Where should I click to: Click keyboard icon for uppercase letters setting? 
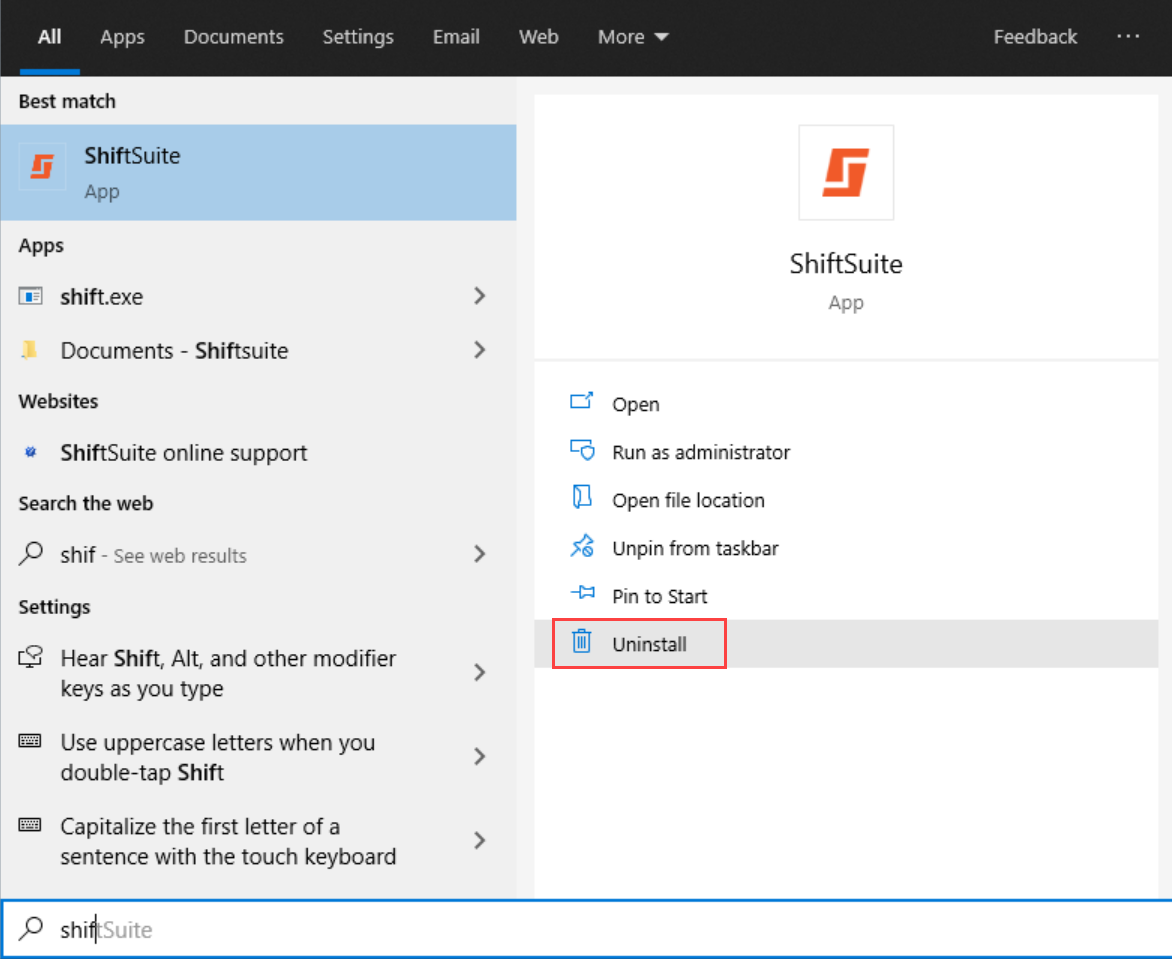point(31,741)
